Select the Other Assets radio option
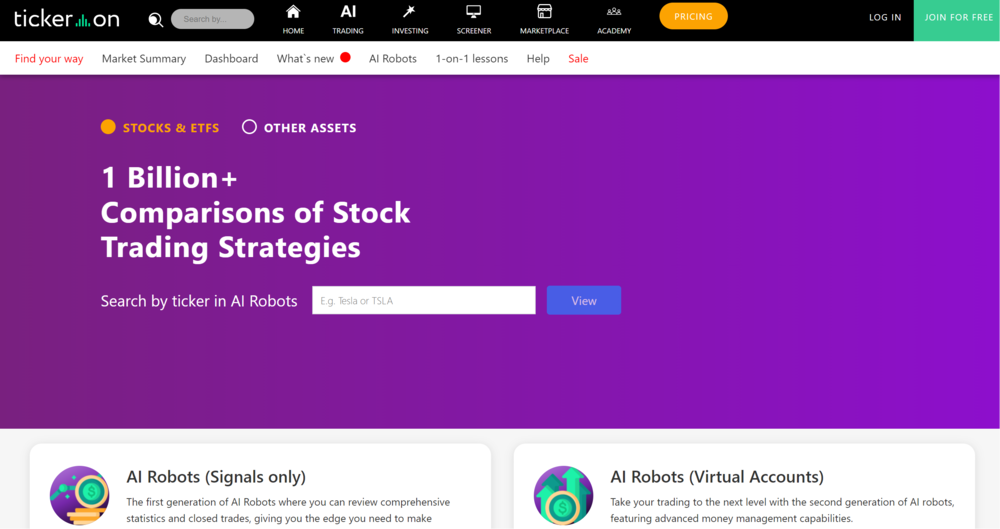This screenshot has width=1000, height=529. 249,127
